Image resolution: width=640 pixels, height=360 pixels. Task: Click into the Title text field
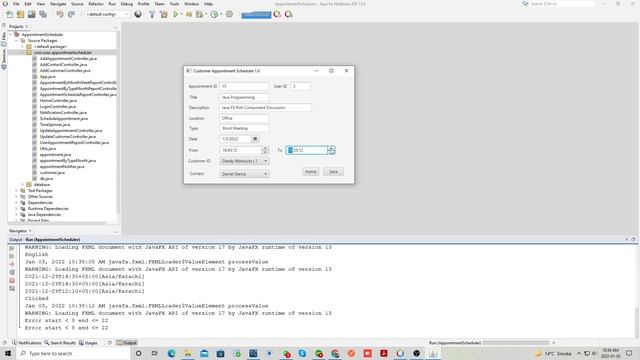pos(244,98)
